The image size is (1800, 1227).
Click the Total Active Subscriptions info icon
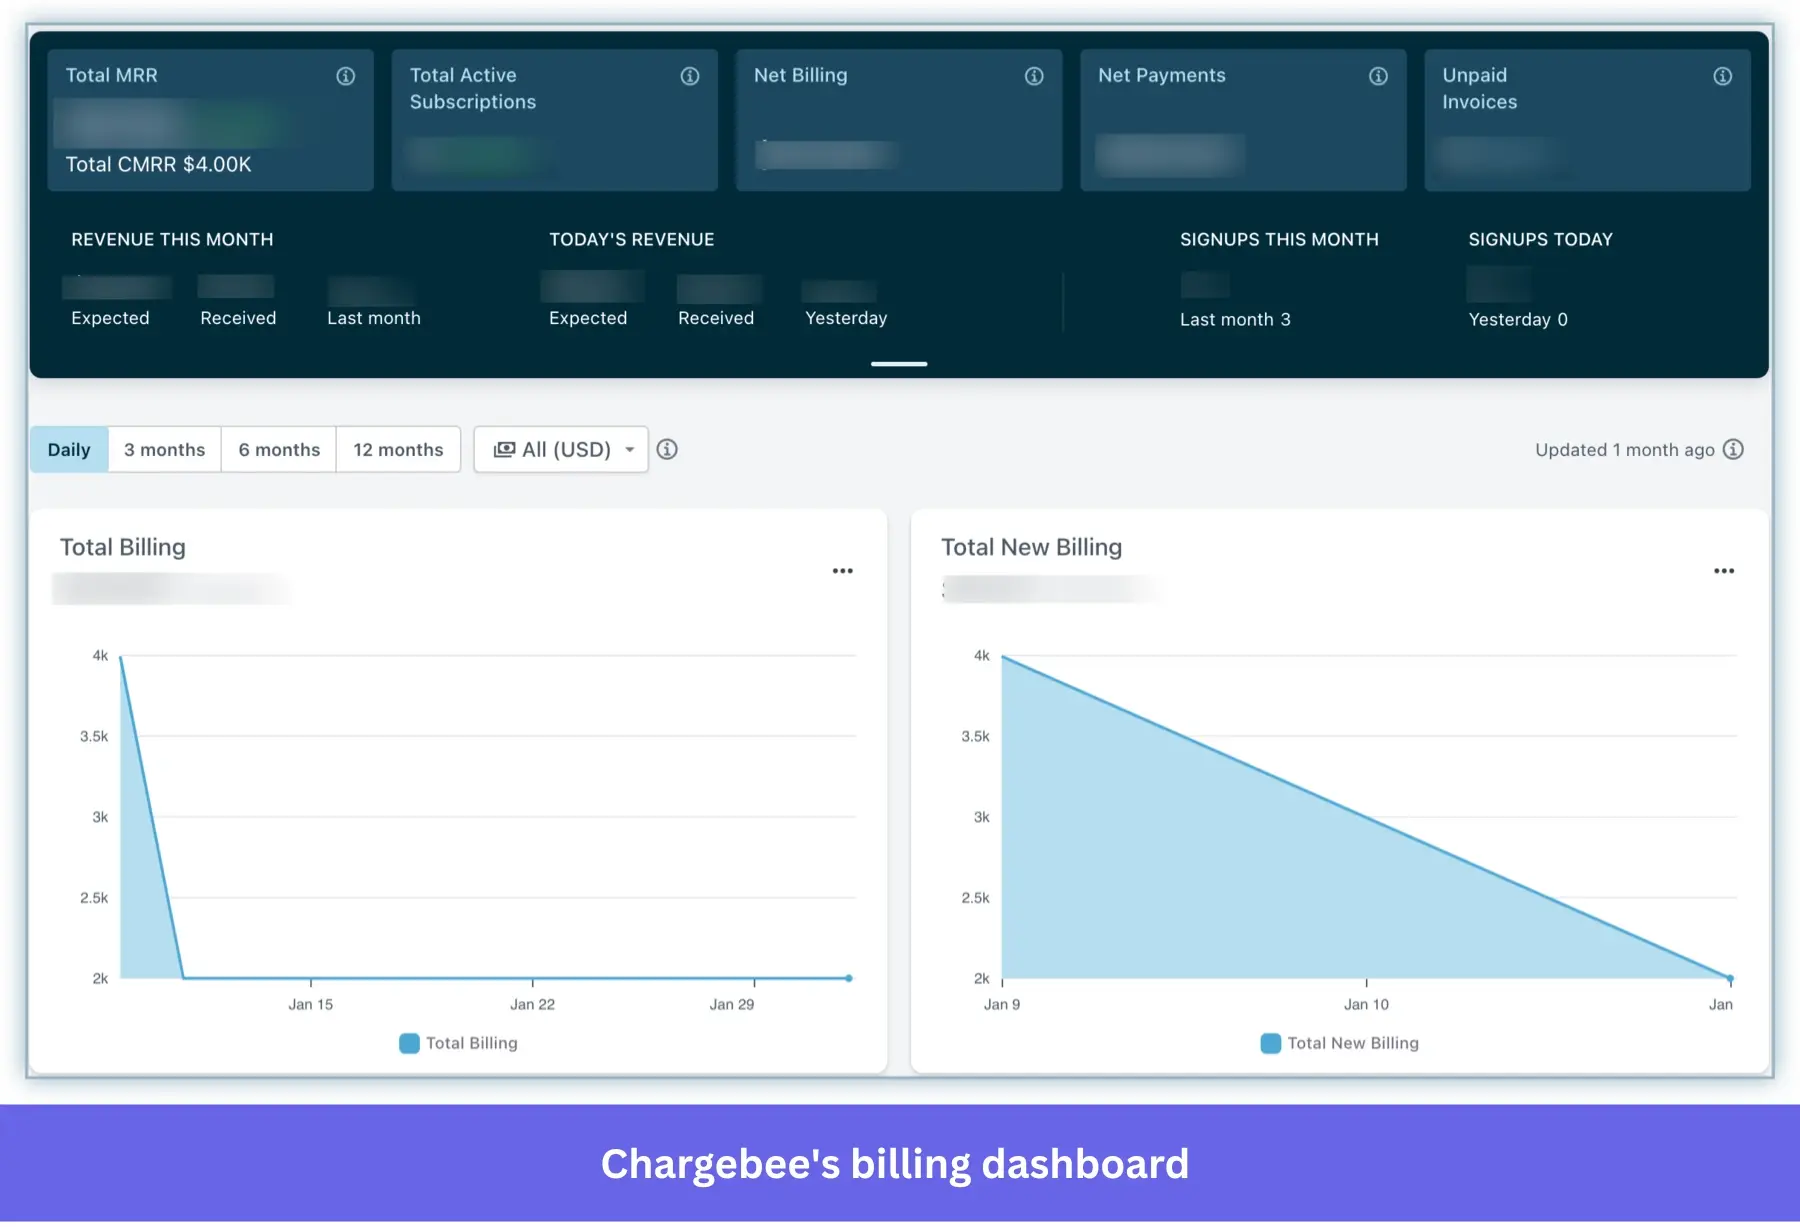tap(689, 75)
